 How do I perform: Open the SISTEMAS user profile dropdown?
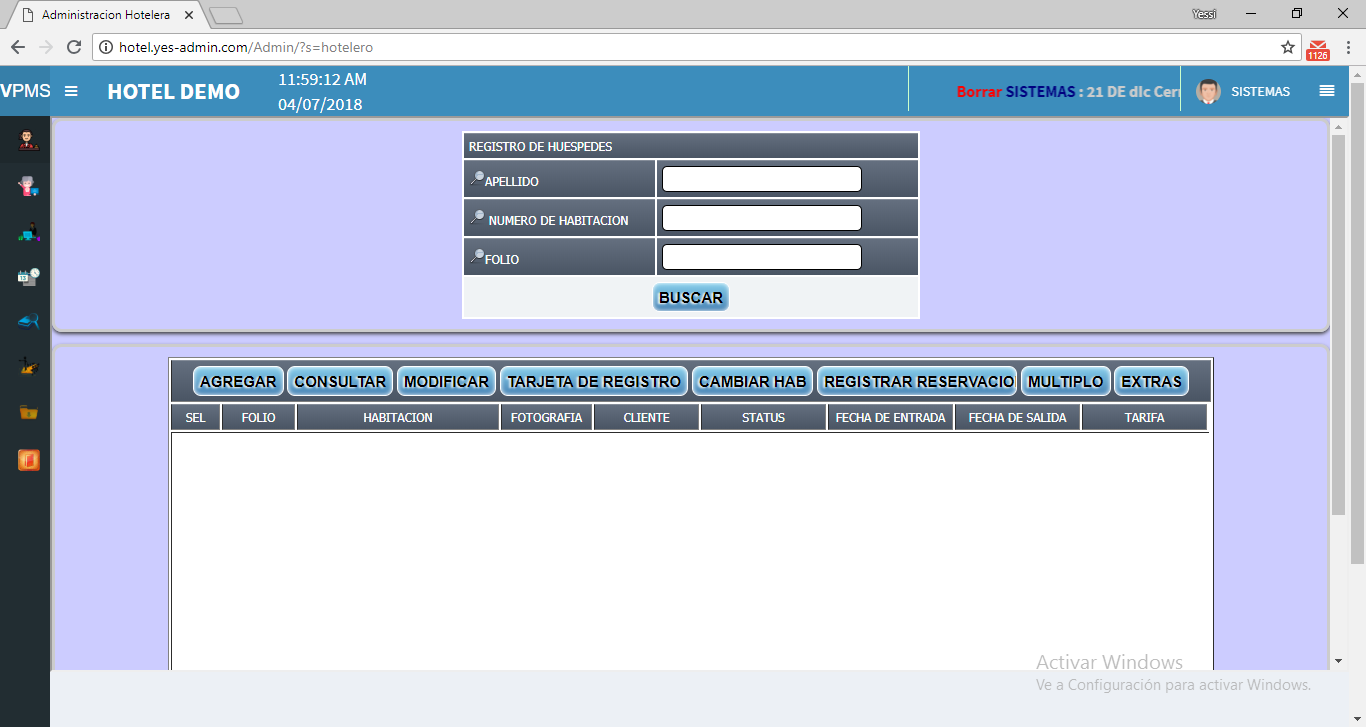click(x=1243, y=91)
